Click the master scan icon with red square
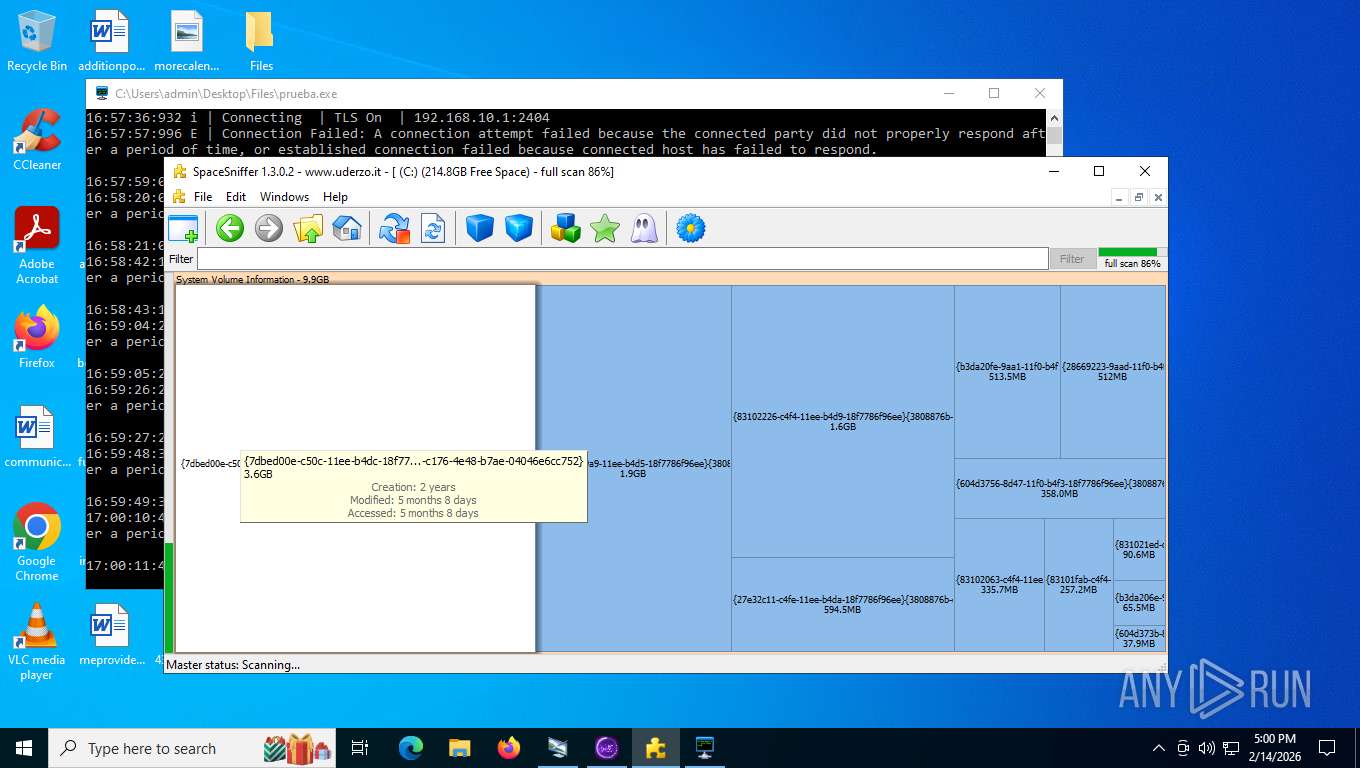Image resolution: width=1360 pixels, height=768 pixels. coord(394,228)
